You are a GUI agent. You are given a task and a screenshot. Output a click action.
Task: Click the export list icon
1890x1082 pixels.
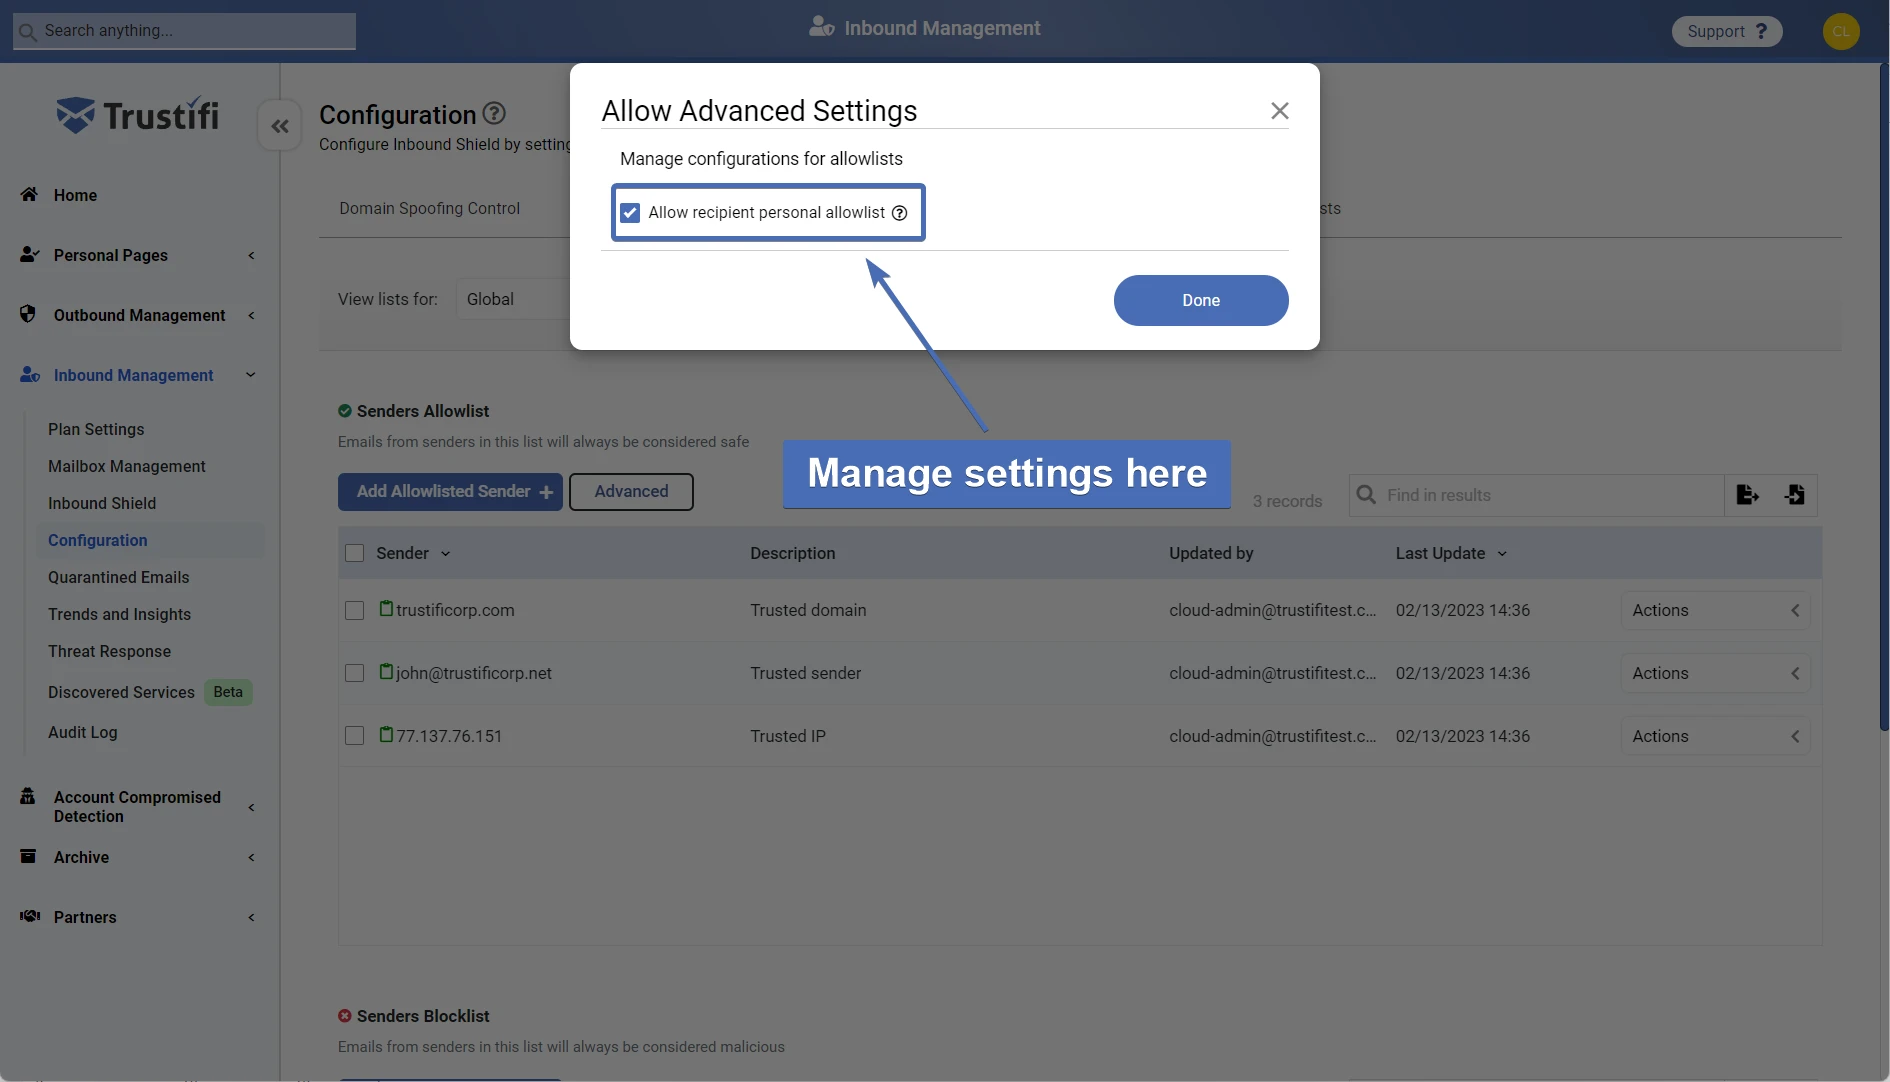1747,495
